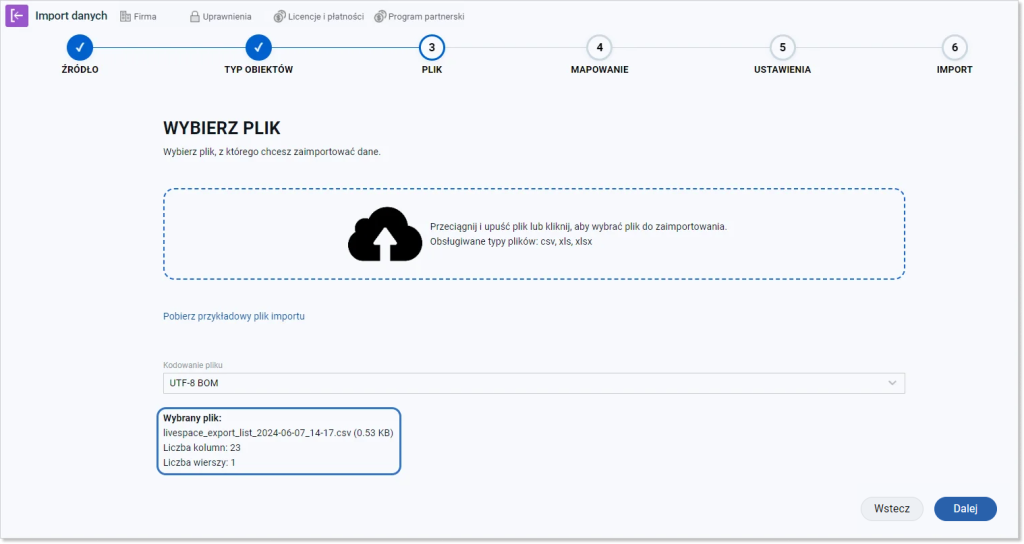The image size is (1024, 544).
Task: Select step 5 USTAWIENIA circle
Action: click(x=782, y=48)
